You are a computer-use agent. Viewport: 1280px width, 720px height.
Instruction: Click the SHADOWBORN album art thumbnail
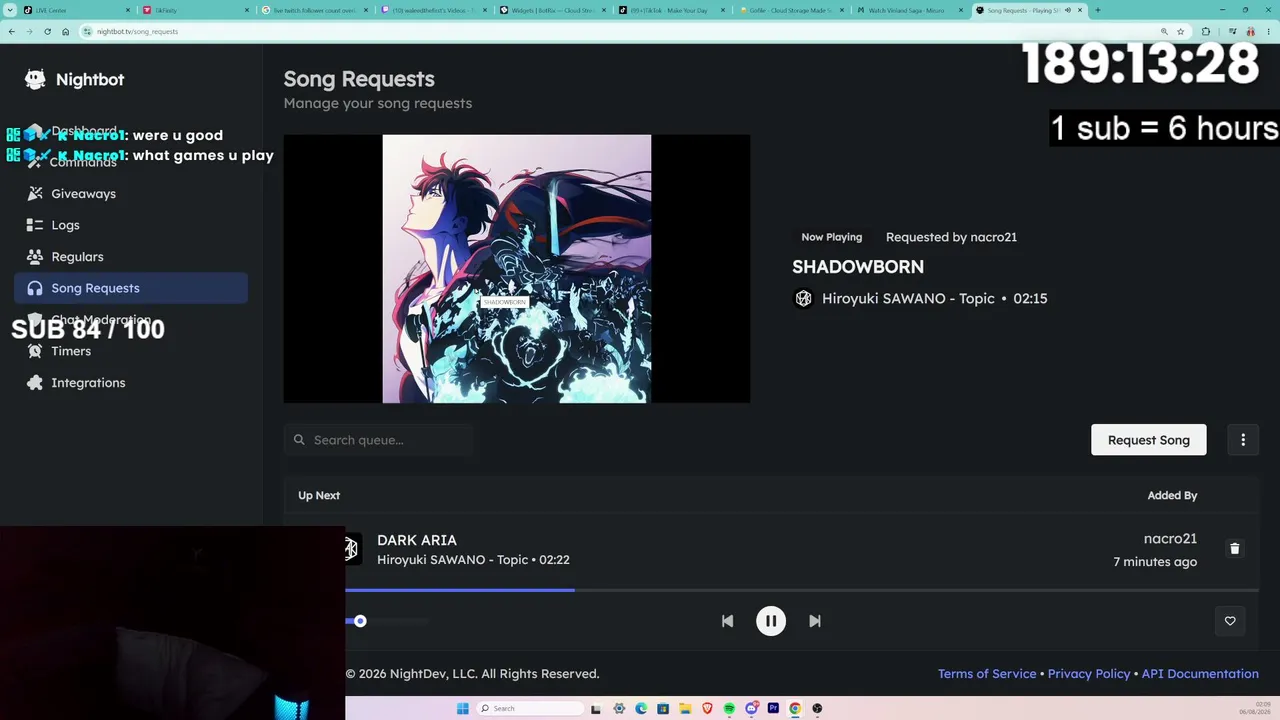coord(517,269)
